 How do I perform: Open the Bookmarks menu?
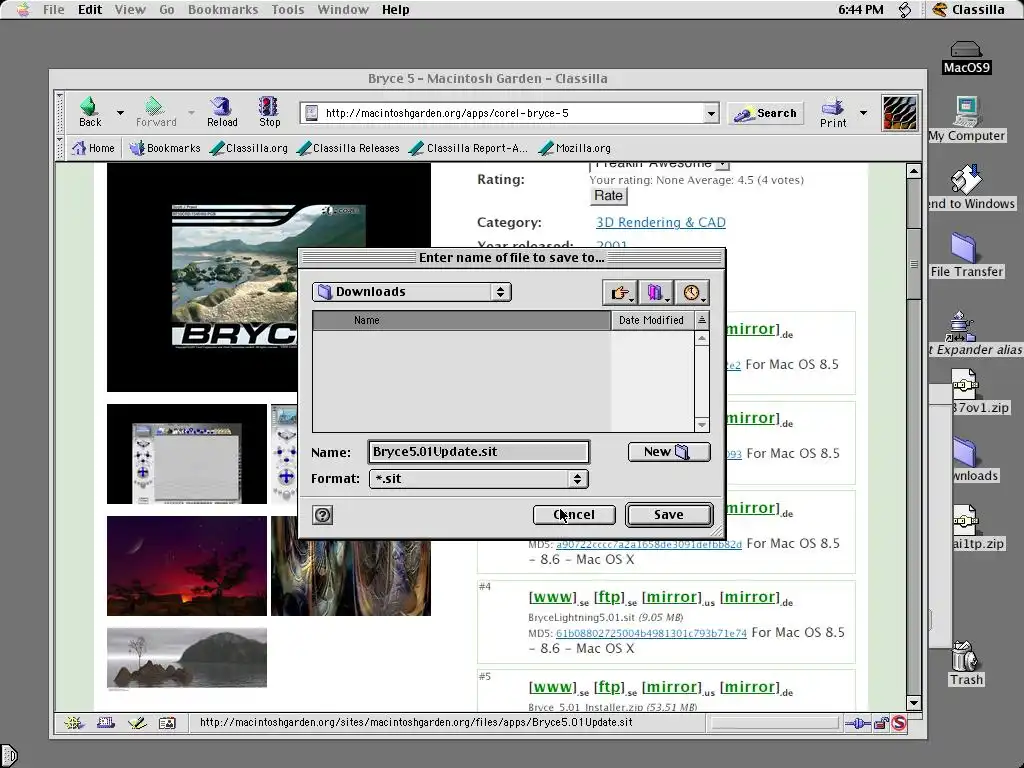[x=223, y=10]
